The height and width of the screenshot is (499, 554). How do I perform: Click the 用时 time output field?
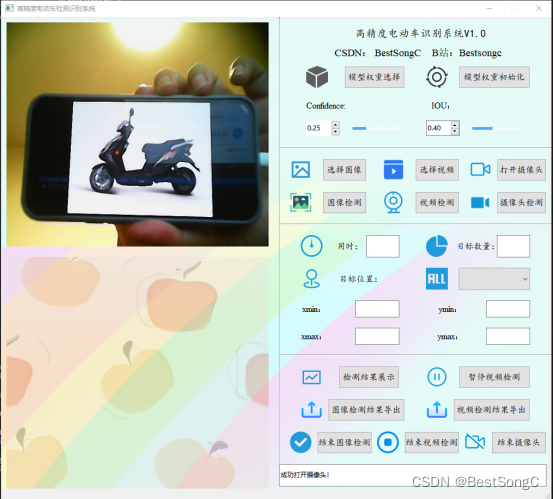(383, 246)
